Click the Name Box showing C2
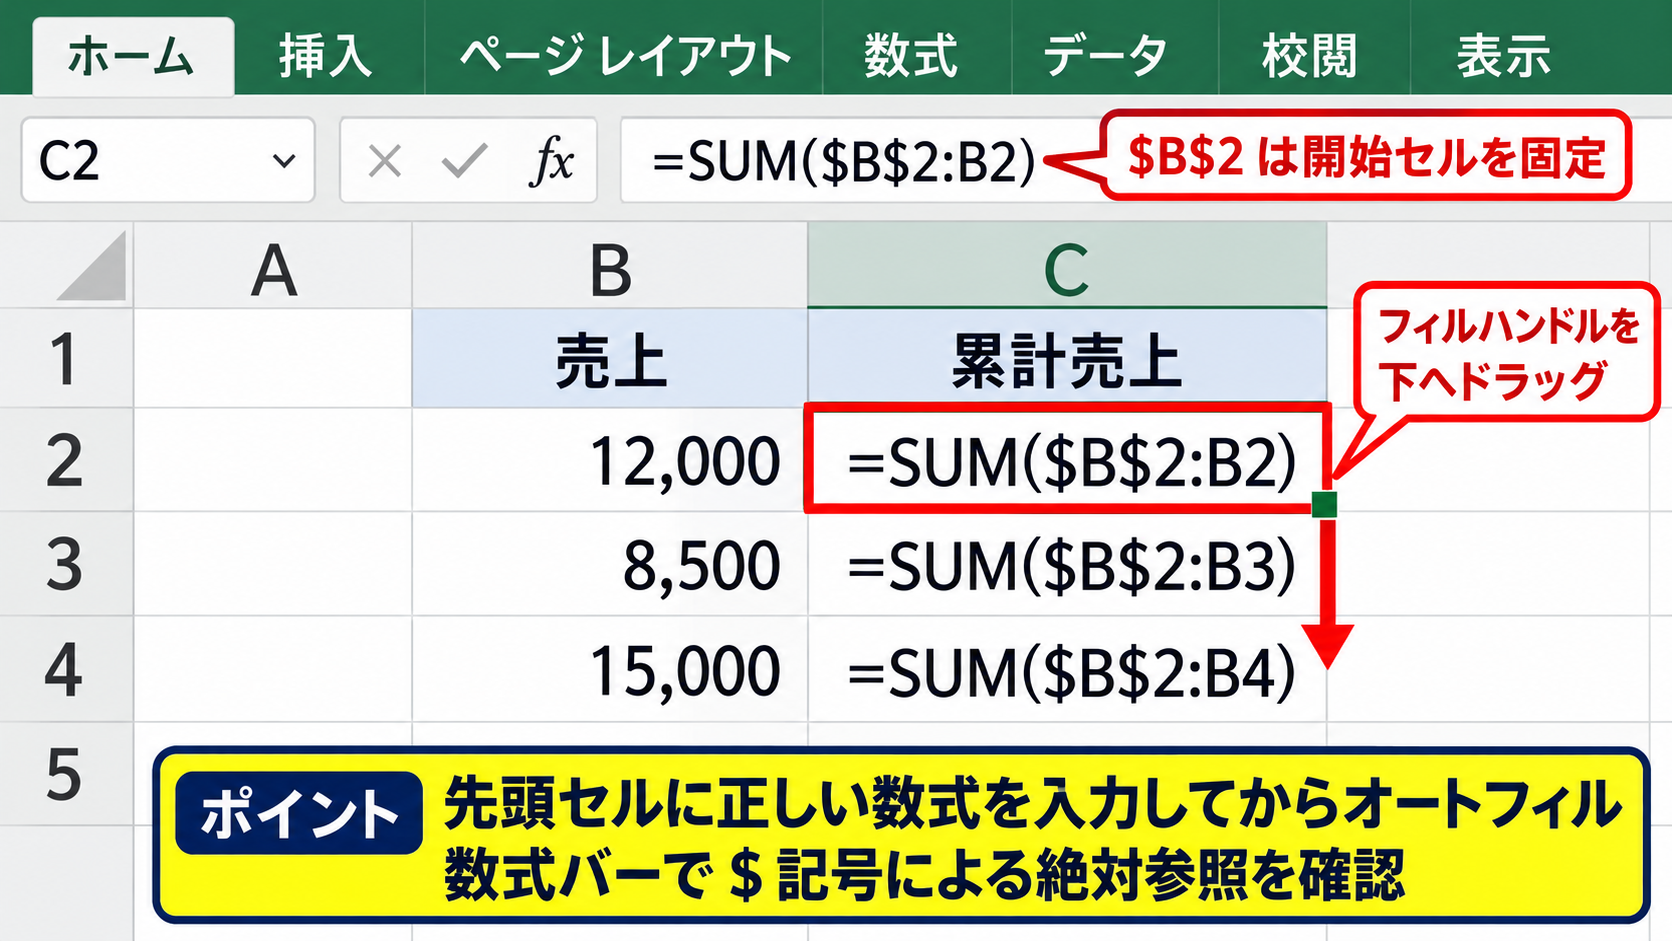Viewport: 1672px width, 941px height. (168, 160)
